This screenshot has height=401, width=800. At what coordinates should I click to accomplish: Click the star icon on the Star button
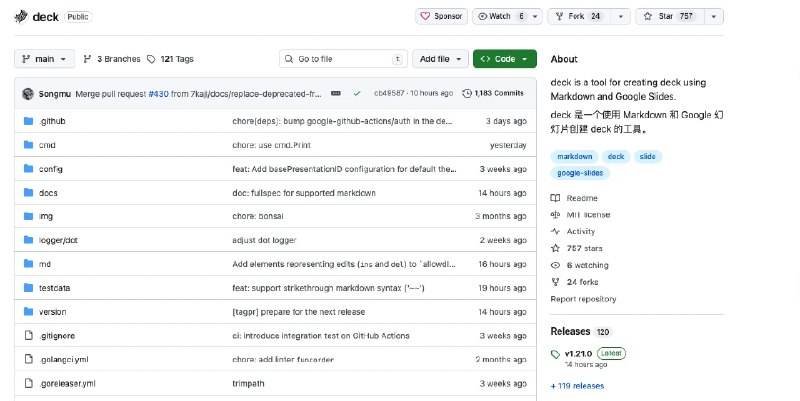click(647, 16)
